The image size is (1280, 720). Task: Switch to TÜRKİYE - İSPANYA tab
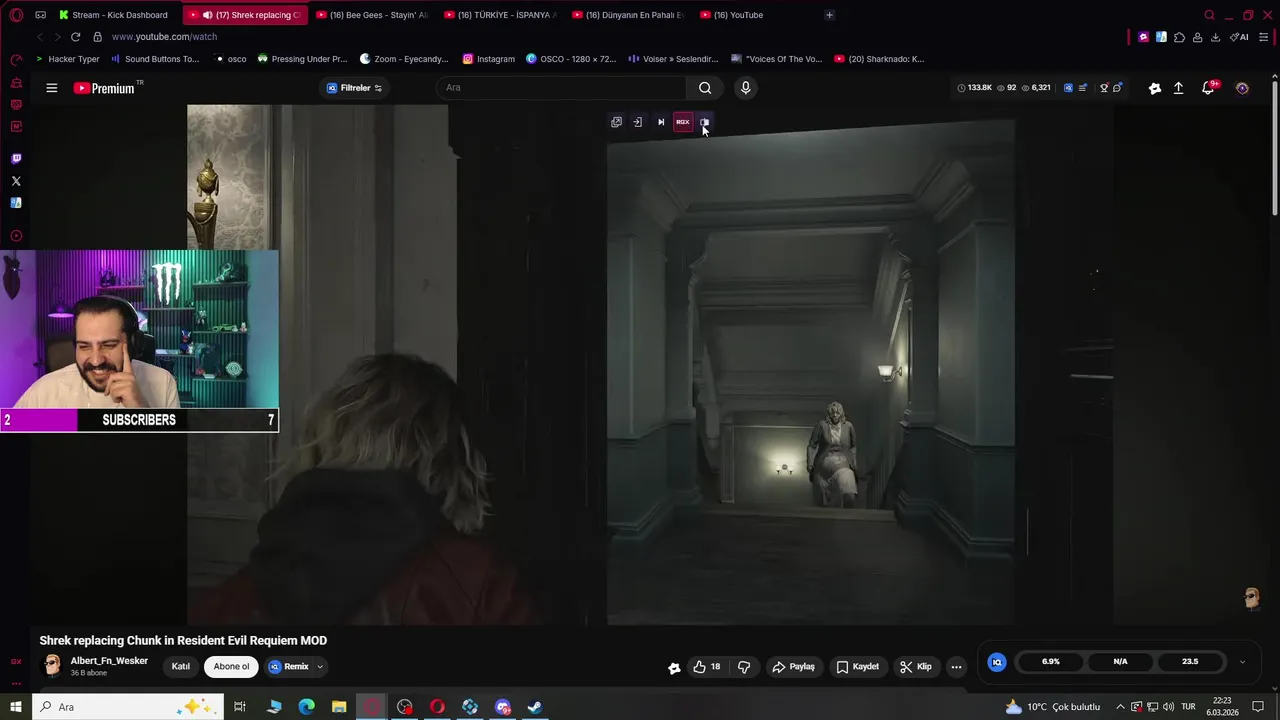point(500,15)
